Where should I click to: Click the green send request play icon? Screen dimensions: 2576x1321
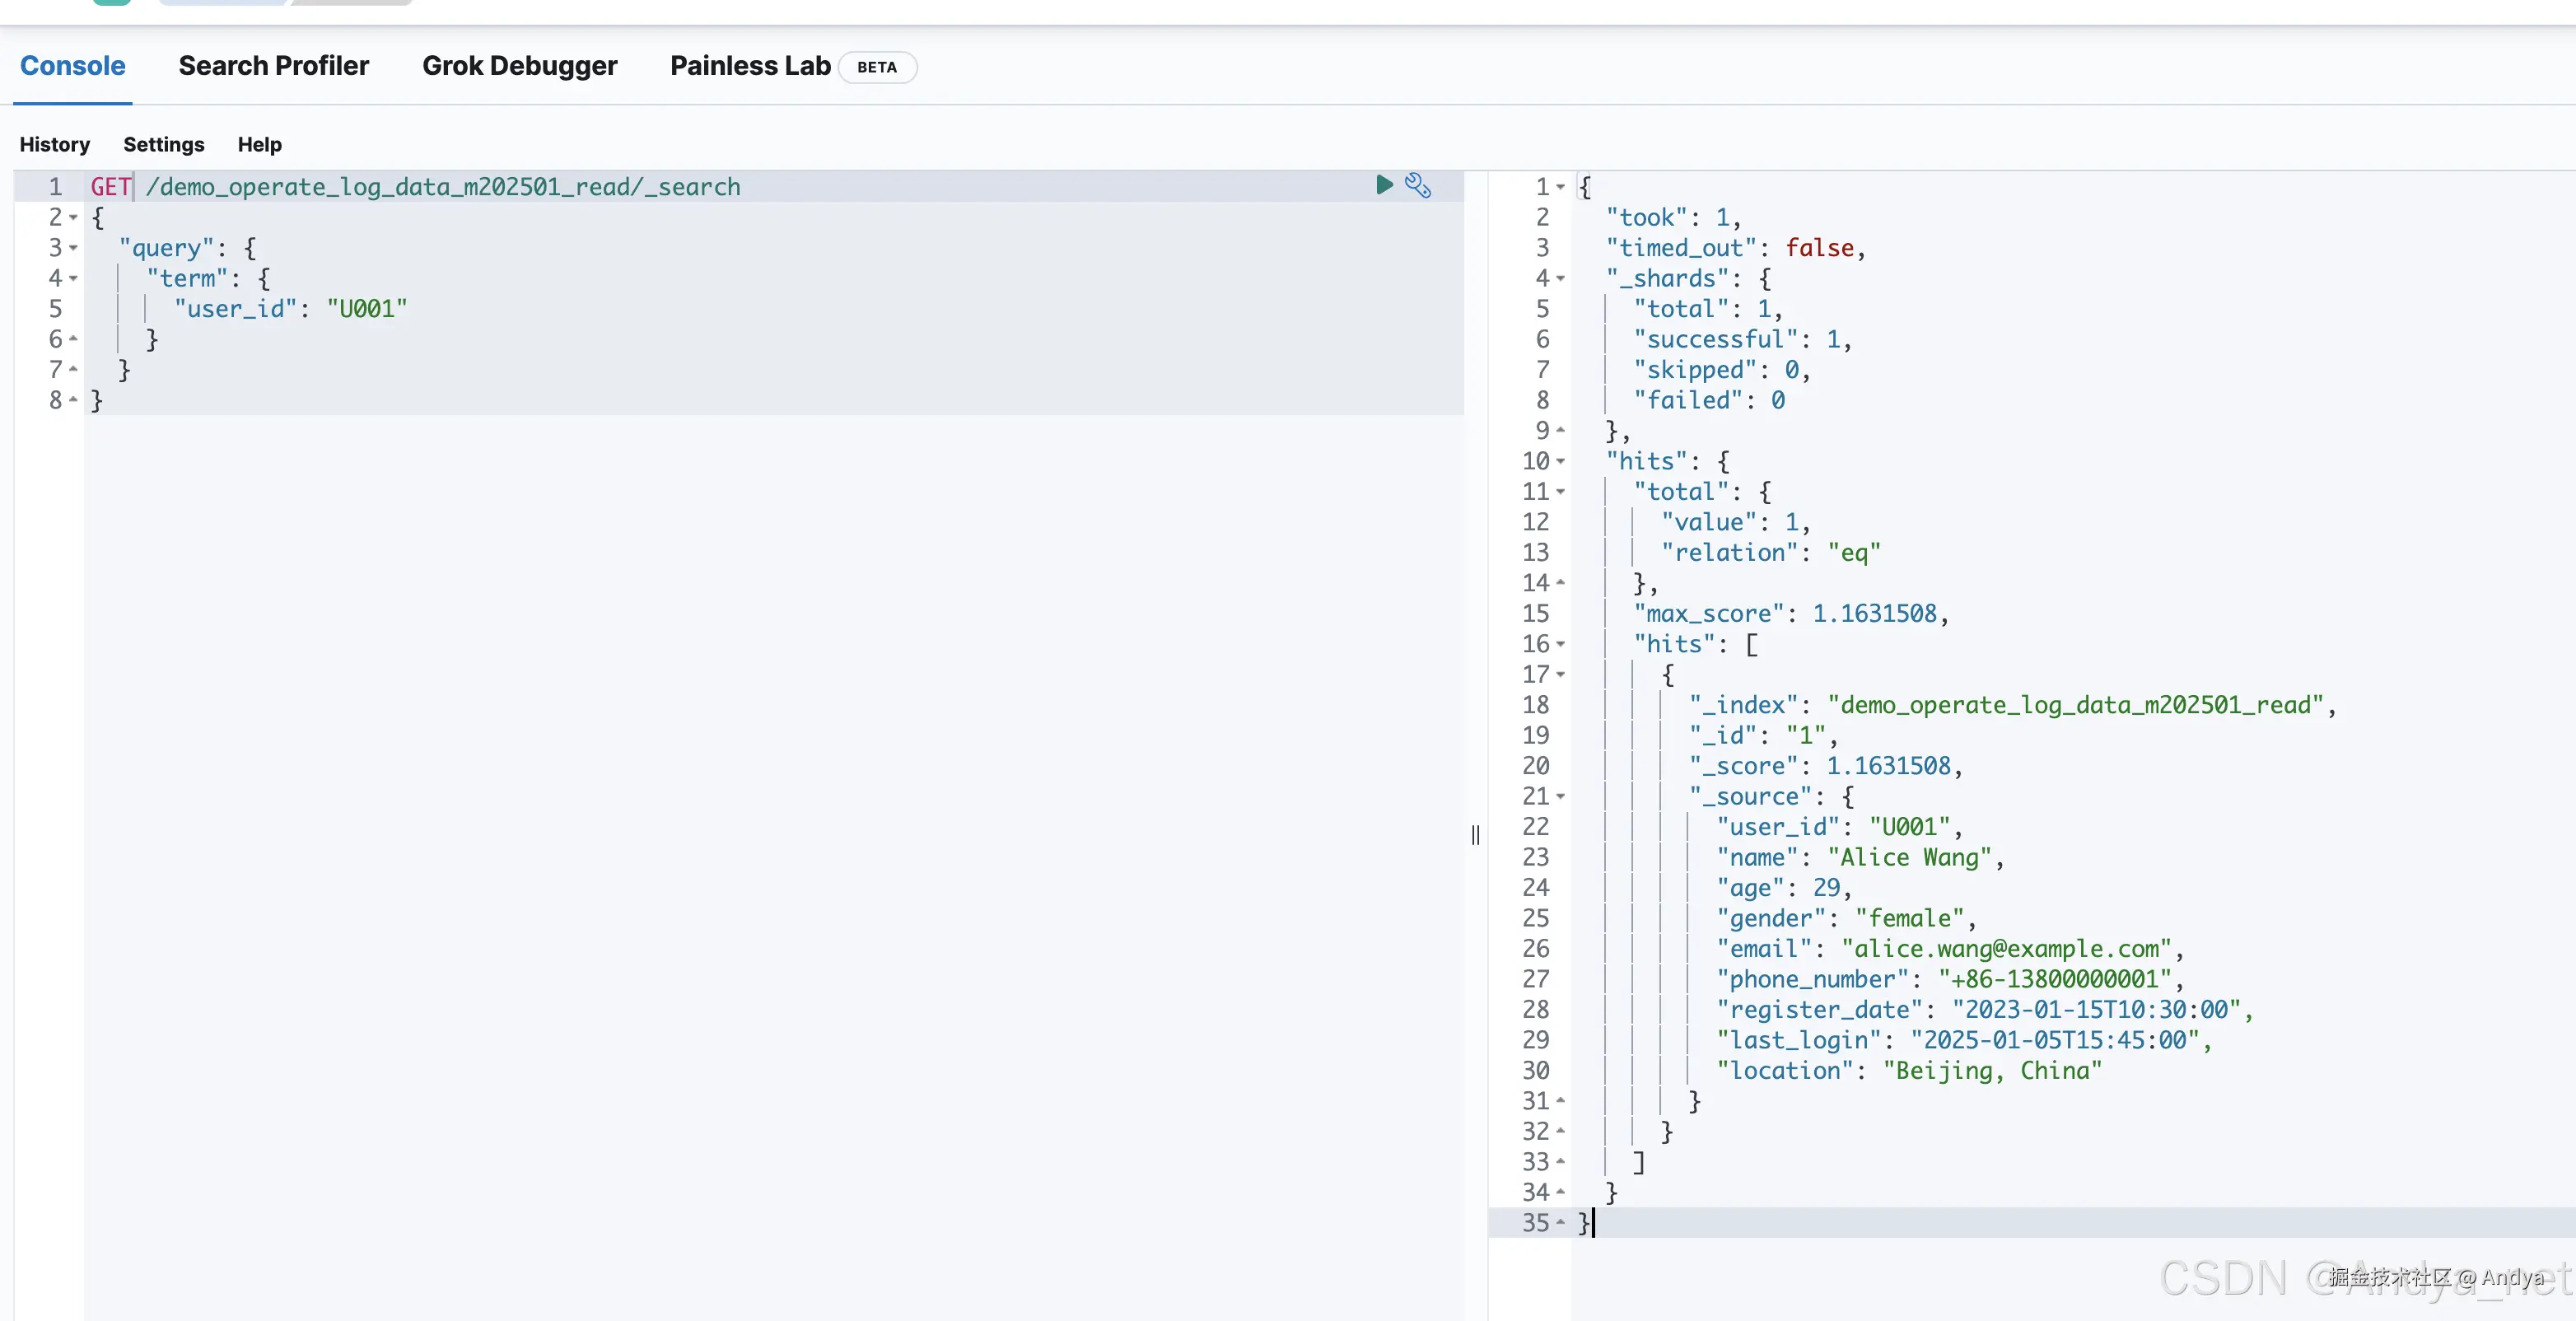coord(1384,185)
